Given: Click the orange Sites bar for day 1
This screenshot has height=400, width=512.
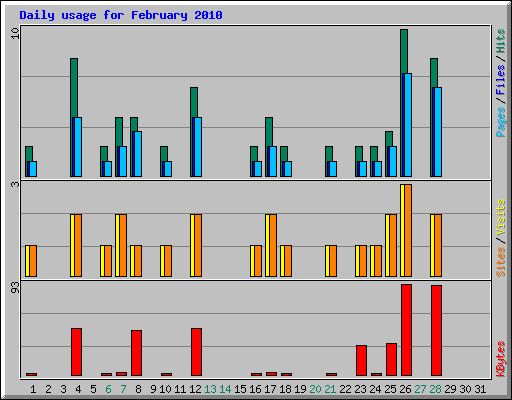Looking at the screenshot, I should point(33,261).
